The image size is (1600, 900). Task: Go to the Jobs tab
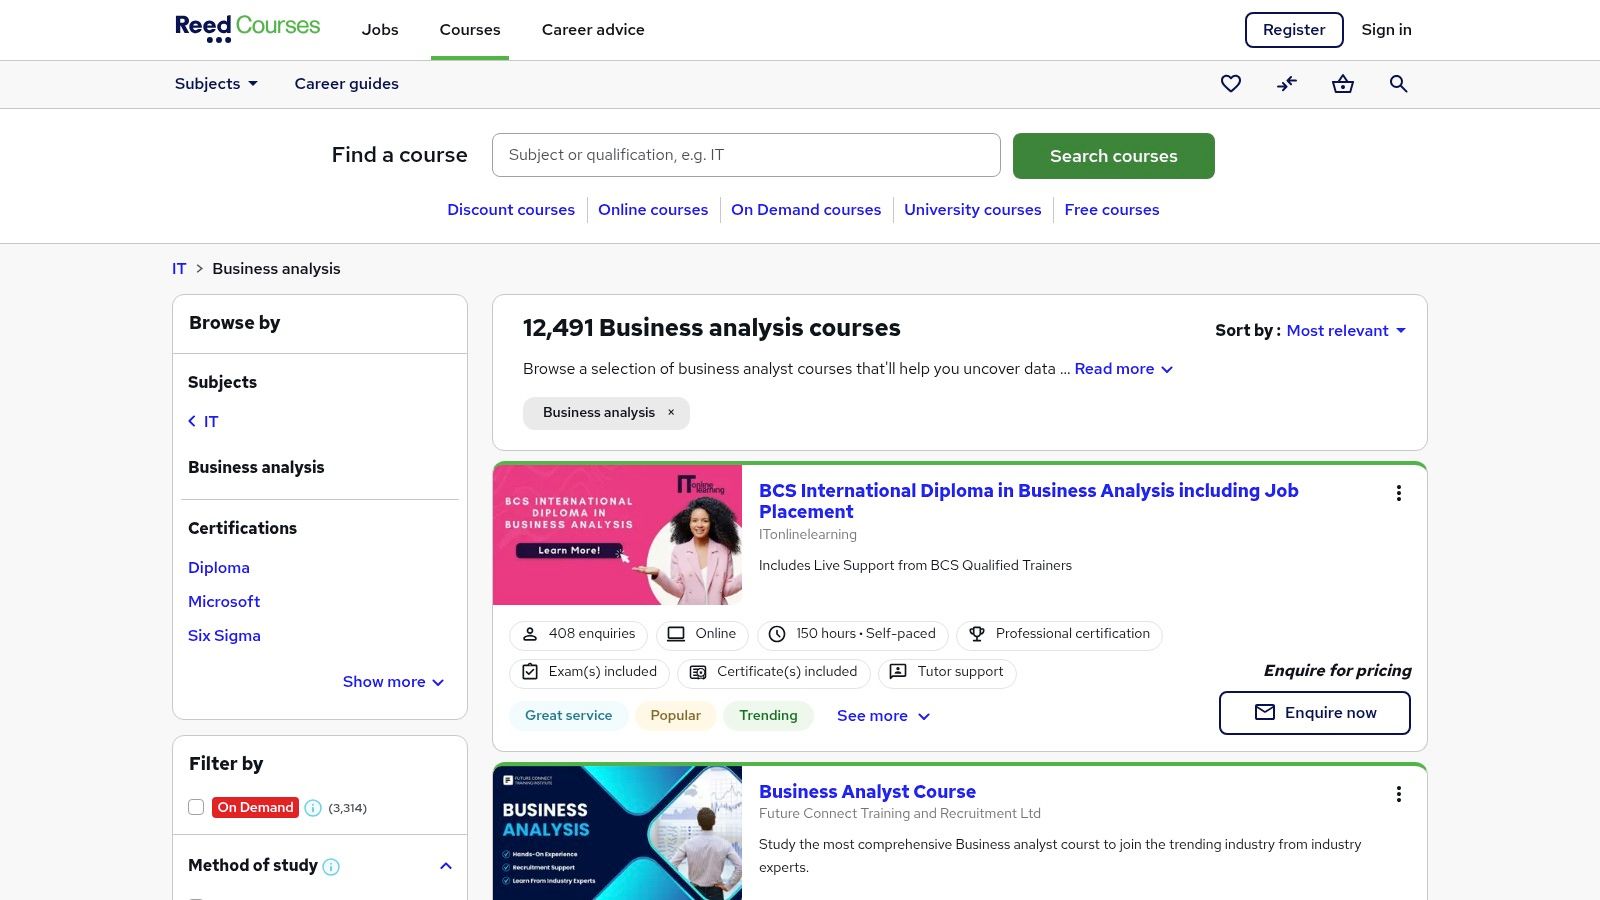(x=380, y=30)
